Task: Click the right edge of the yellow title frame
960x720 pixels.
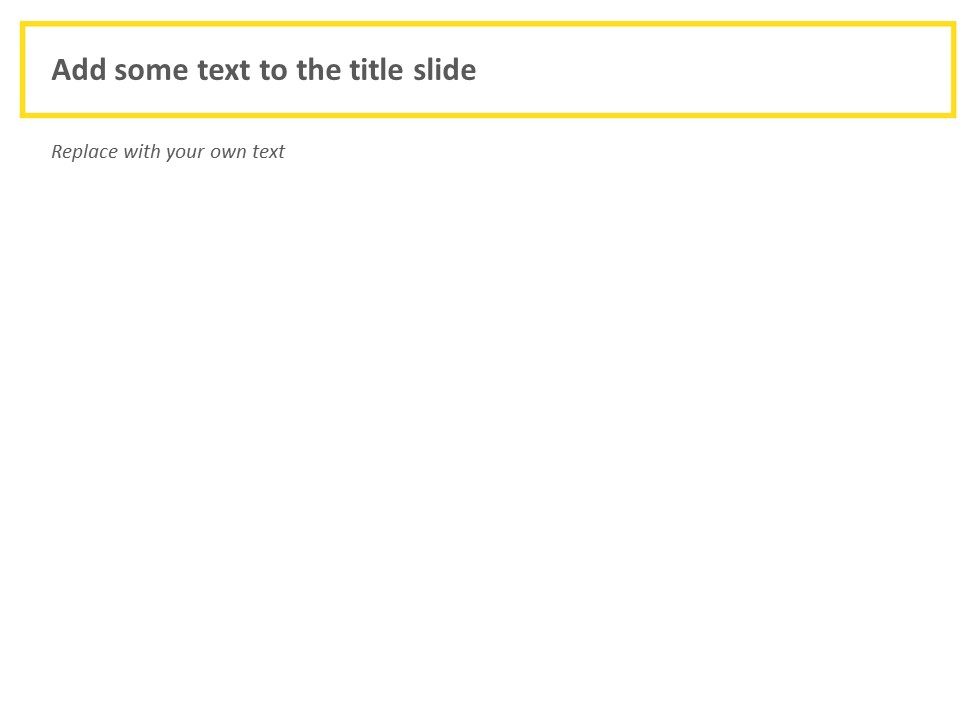Action: (953, 70)
